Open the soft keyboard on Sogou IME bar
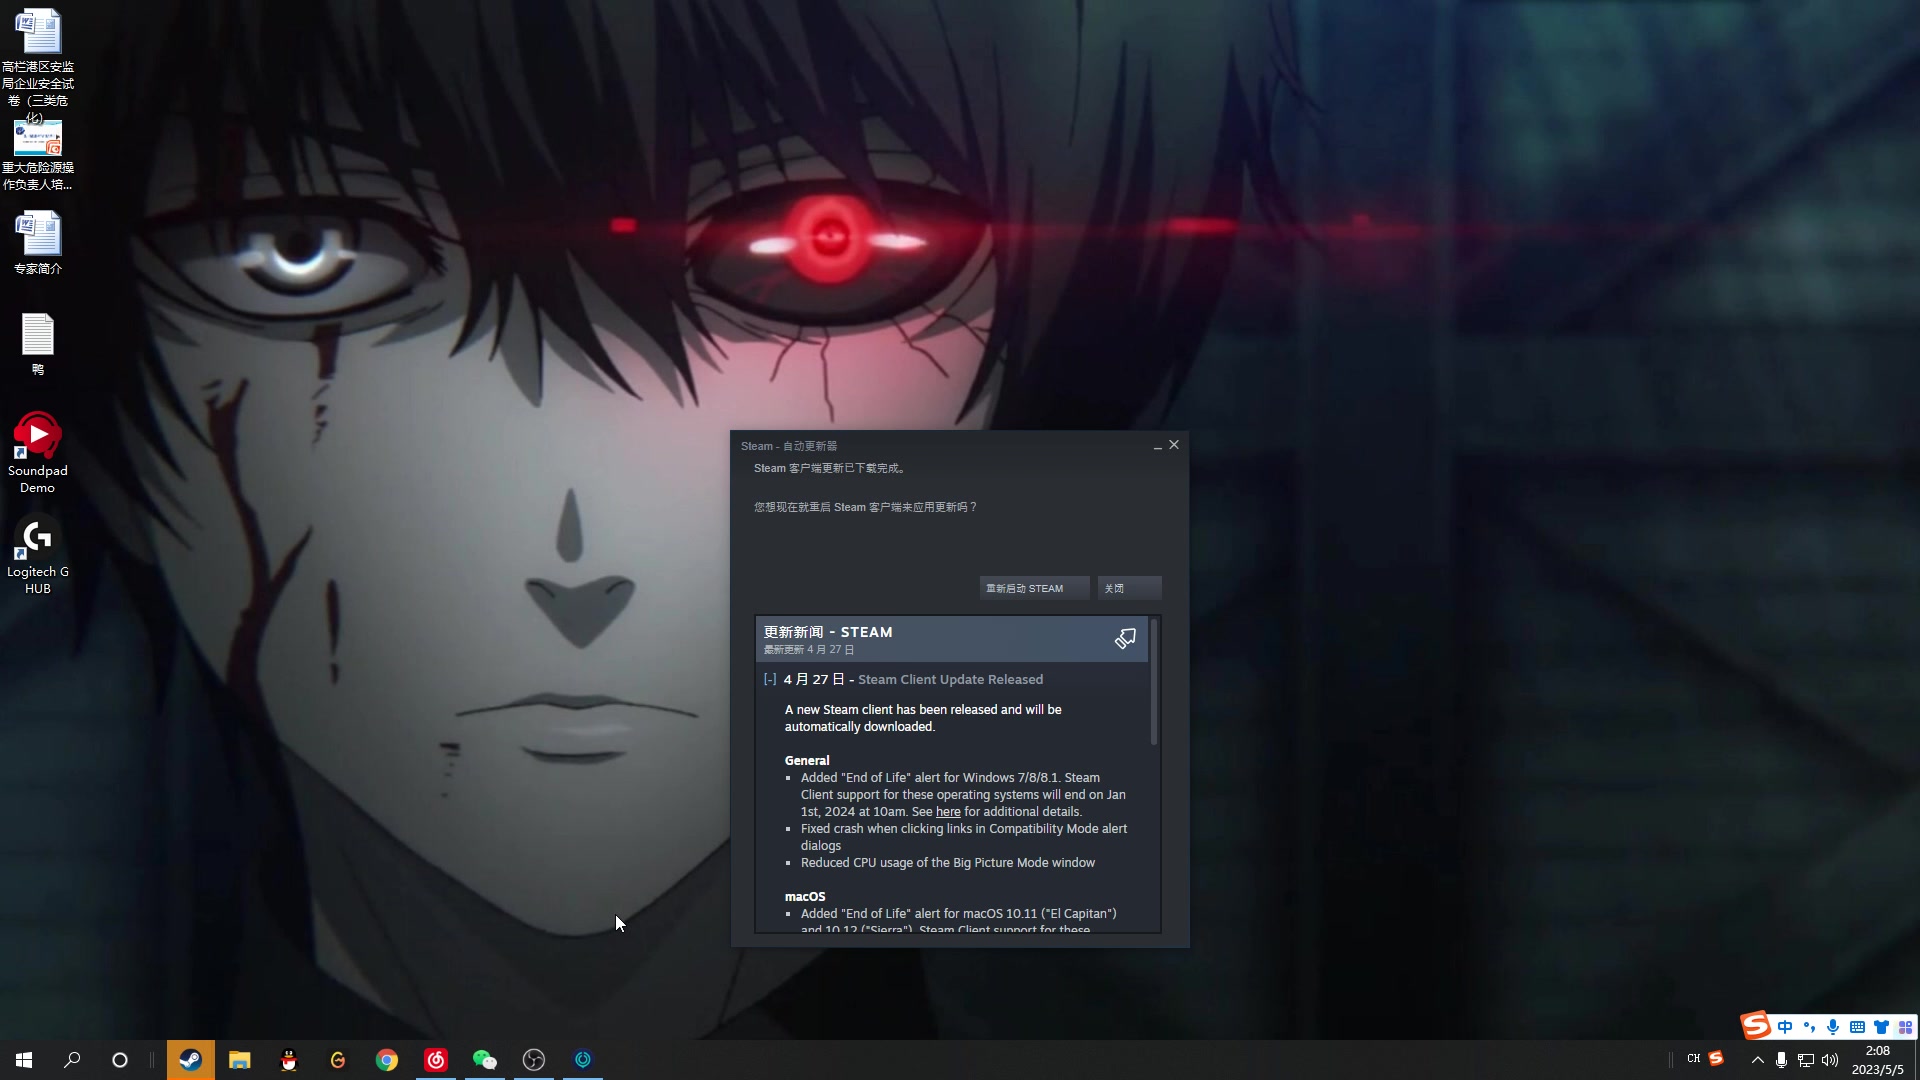Screen dimensions: 1920x1080 [x=1857, y=1027]
